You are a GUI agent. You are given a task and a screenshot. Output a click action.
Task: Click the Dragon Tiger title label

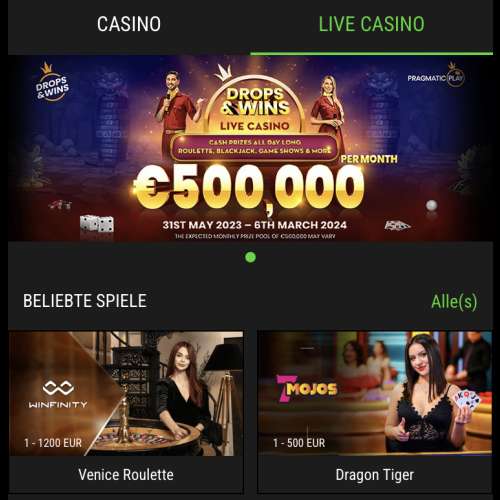[x=375, y=475]
